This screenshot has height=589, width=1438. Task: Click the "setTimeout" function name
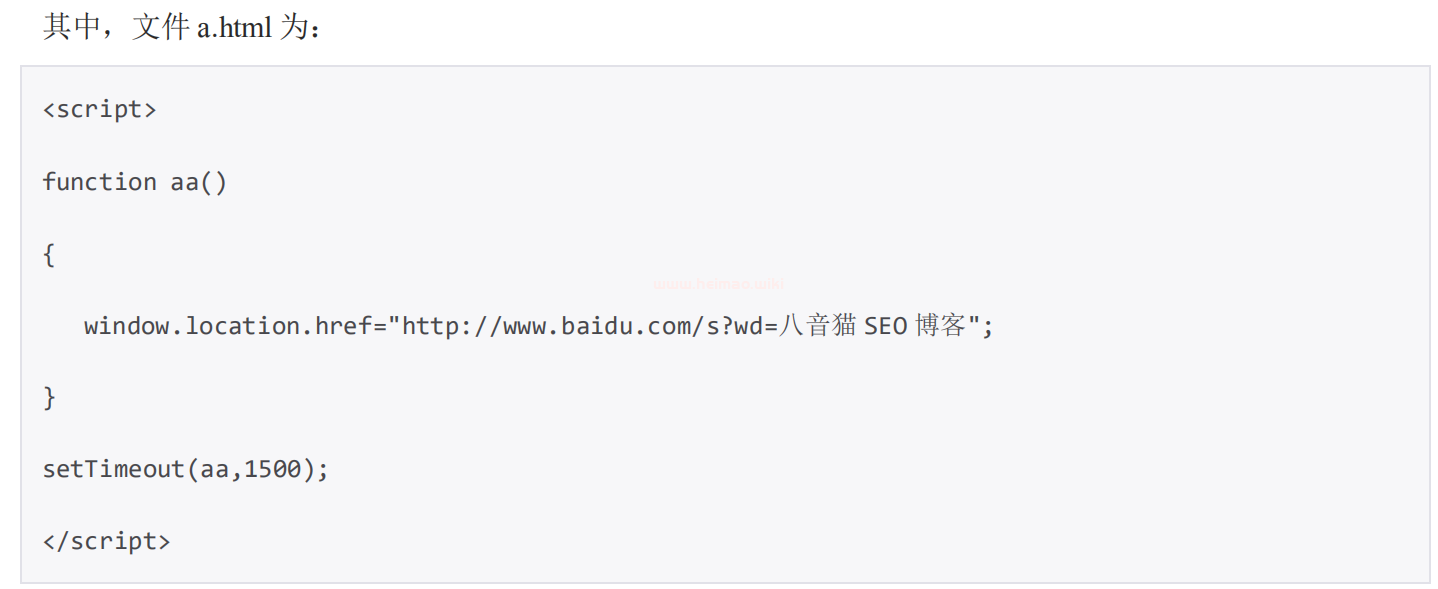pos(113,469)
